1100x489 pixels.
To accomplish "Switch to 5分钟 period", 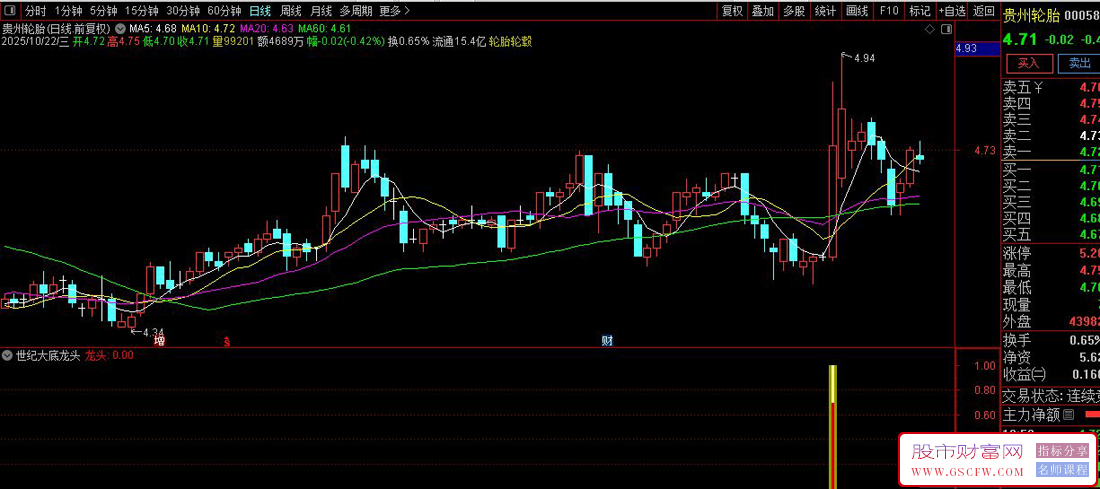I will [104, 11].
